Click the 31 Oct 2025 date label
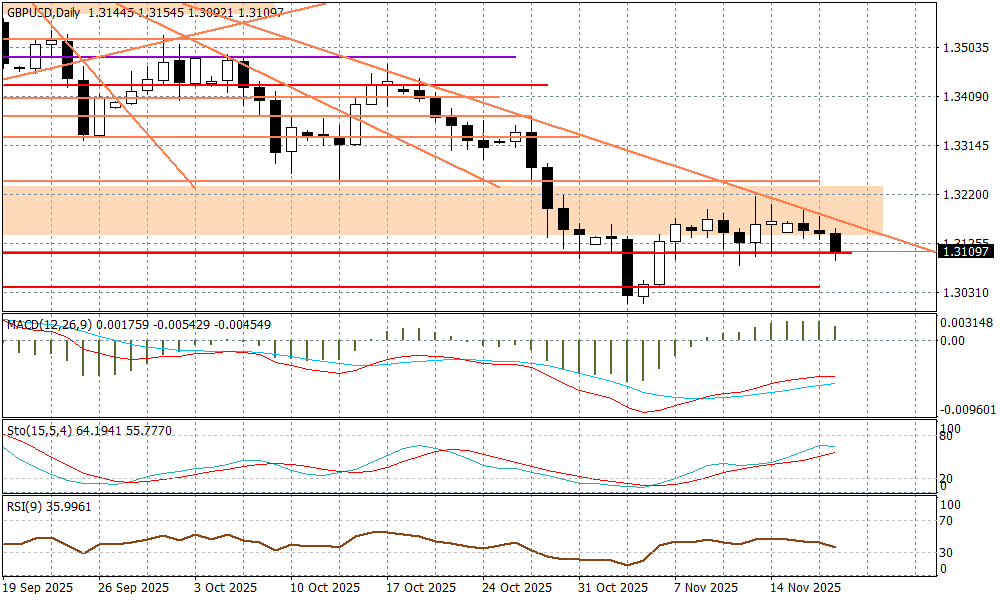 click(x=610, y=587)
